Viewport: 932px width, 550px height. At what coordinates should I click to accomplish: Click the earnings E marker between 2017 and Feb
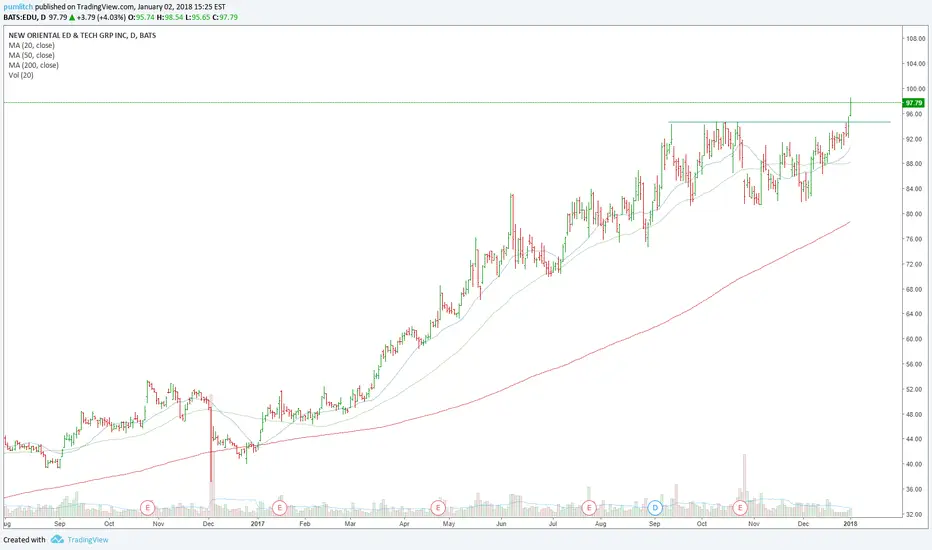(279, 508)
